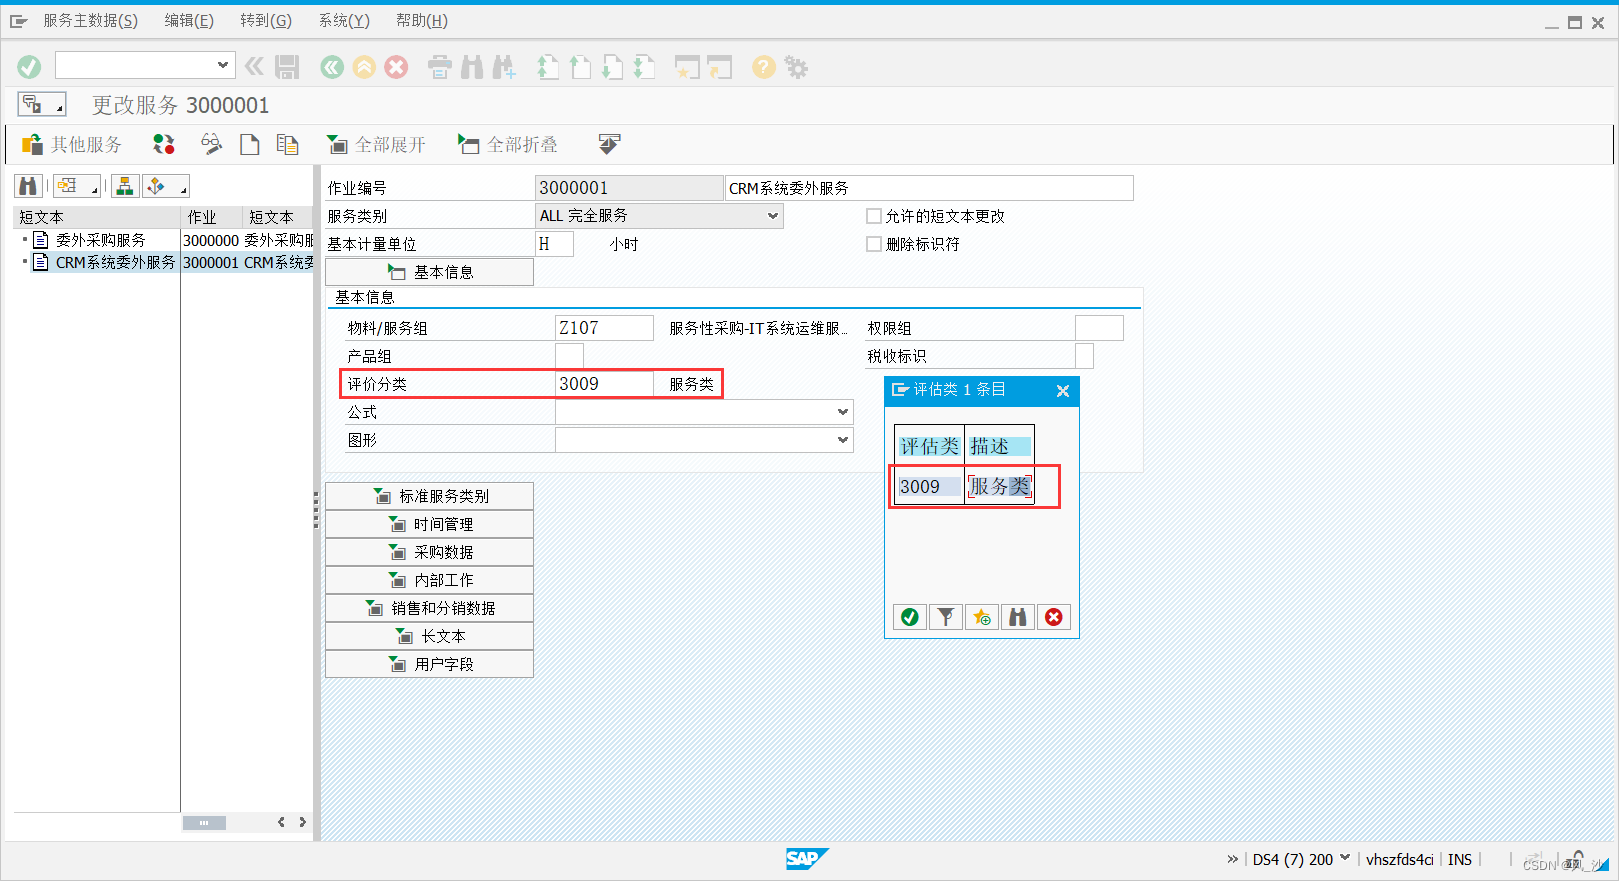1619x881 pixels.
Task: Expand the 用户字段 section
Action: tap(429, 664)
